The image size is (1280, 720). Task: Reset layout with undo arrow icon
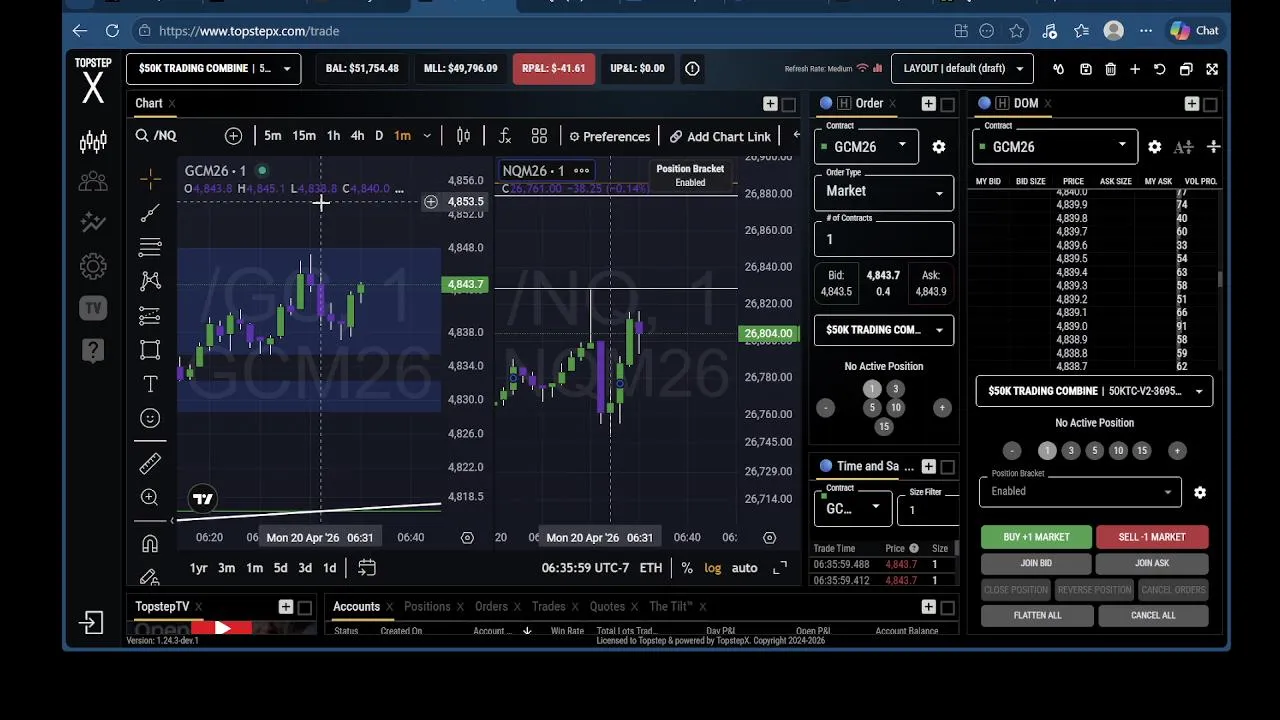coord(1160,69)
